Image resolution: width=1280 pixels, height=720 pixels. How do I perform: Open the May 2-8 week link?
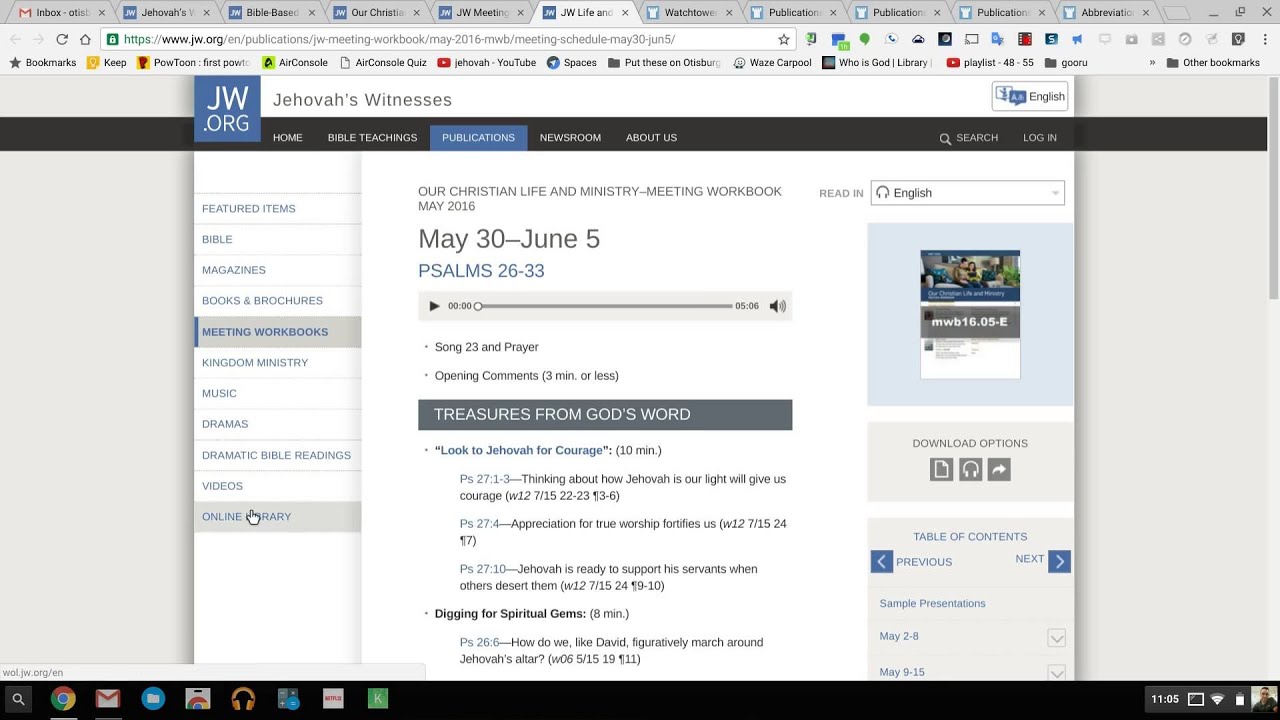click(899, 636)
